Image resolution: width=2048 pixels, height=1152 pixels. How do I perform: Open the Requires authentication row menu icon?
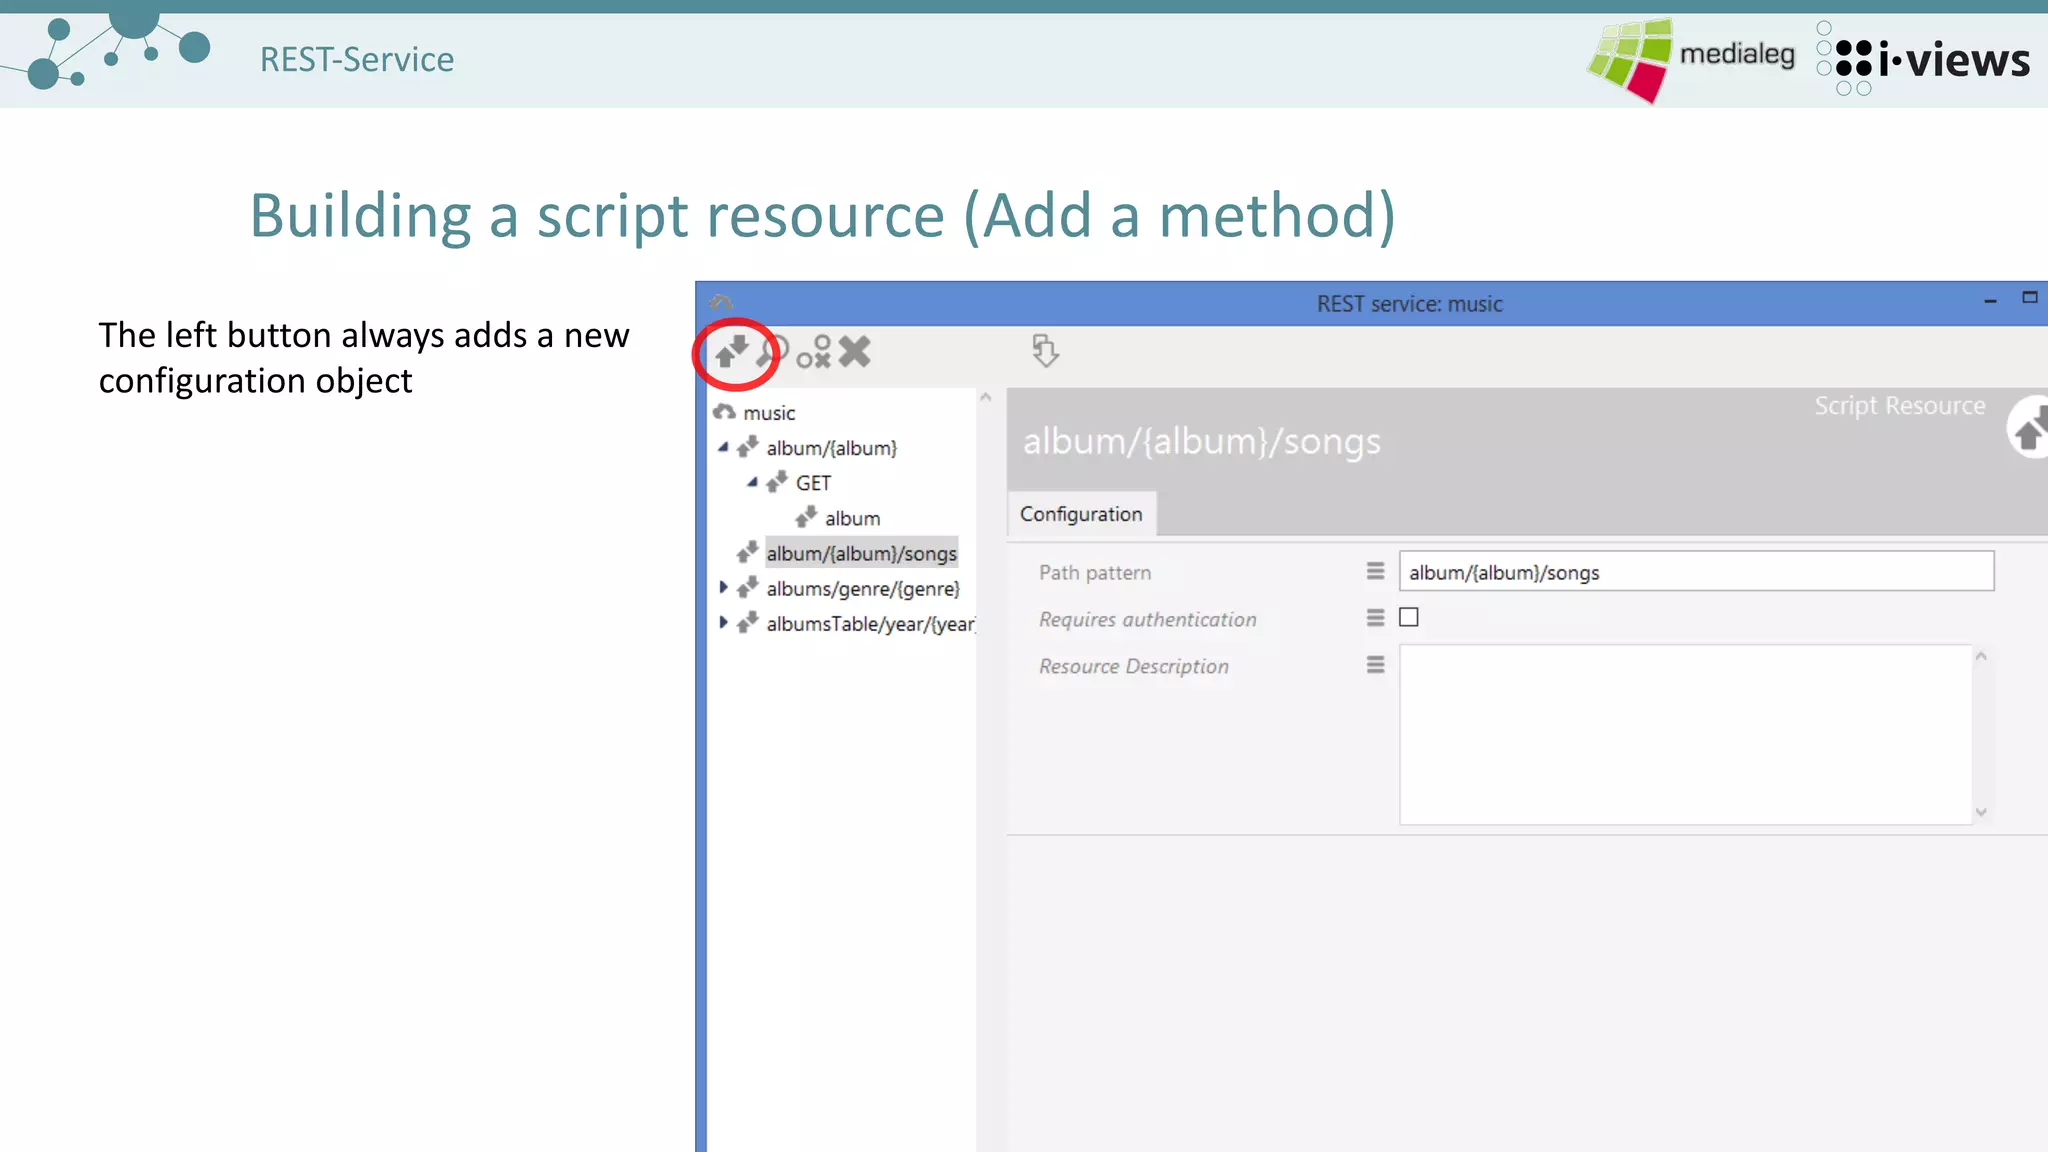[x=1376, y=618]
